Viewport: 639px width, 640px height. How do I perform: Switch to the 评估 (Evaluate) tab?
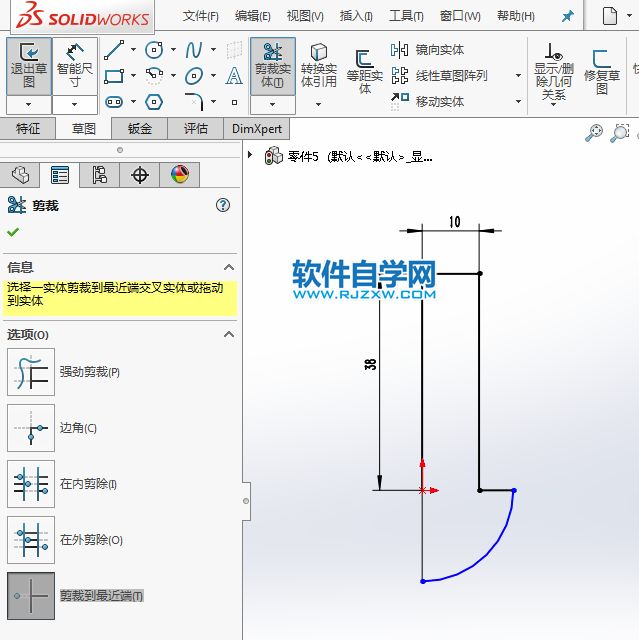tap(195, 129)
